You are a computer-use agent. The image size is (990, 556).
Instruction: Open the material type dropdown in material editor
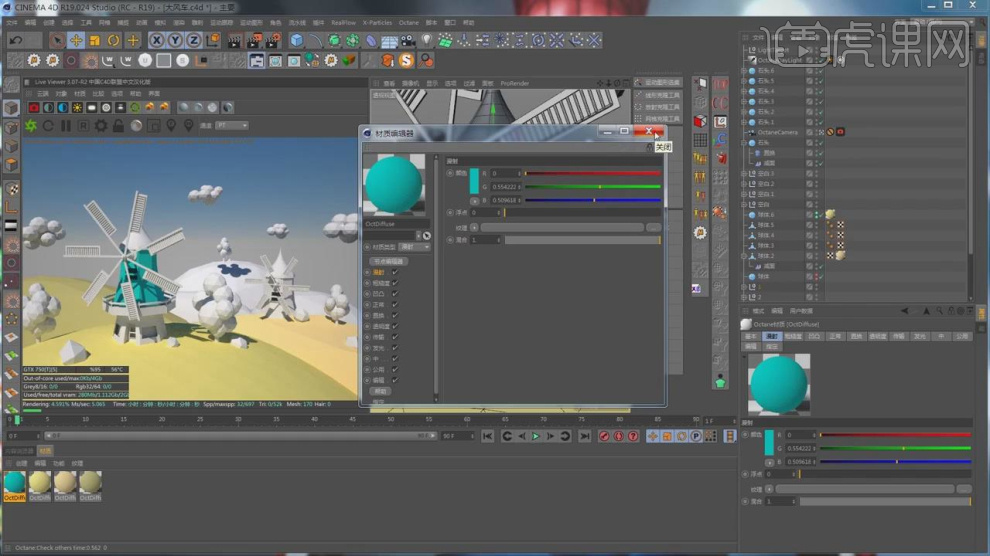[x=414, y=246]
